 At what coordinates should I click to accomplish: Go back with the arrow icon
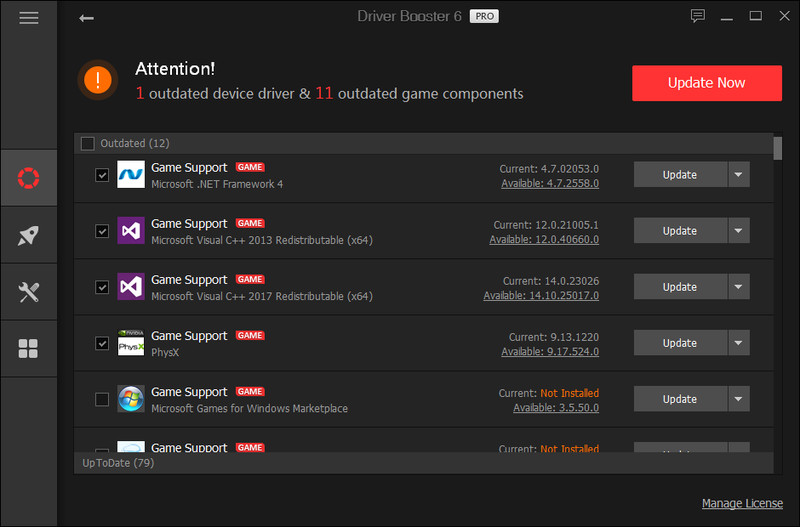86,18
